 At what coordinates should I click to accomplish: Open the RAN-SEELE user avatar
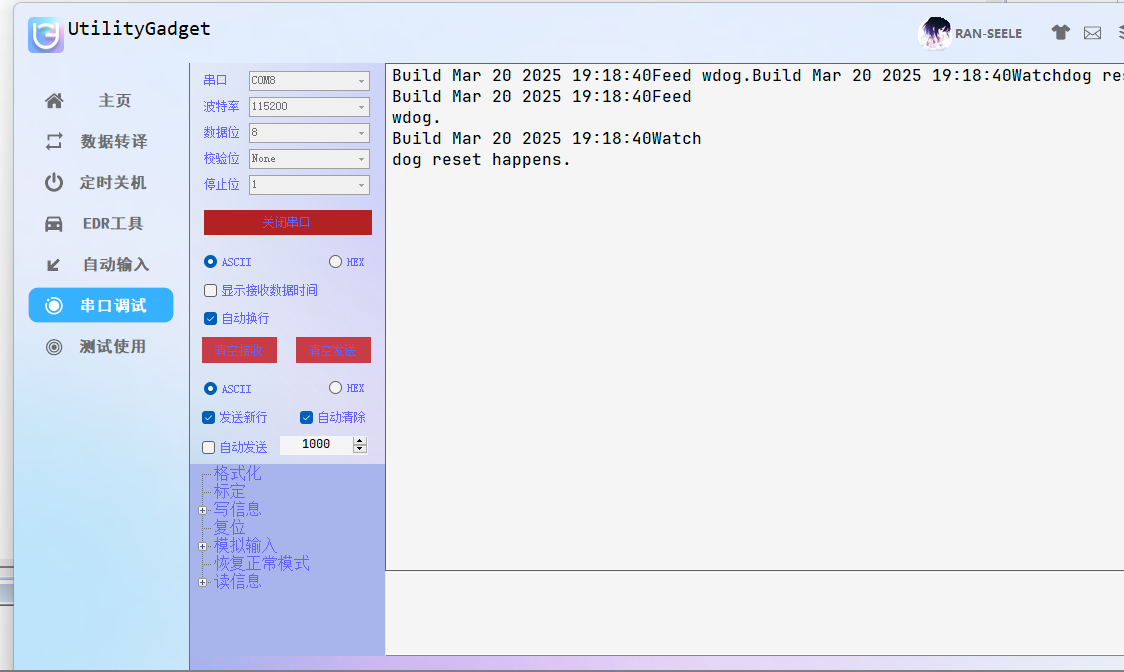[935, 33]
